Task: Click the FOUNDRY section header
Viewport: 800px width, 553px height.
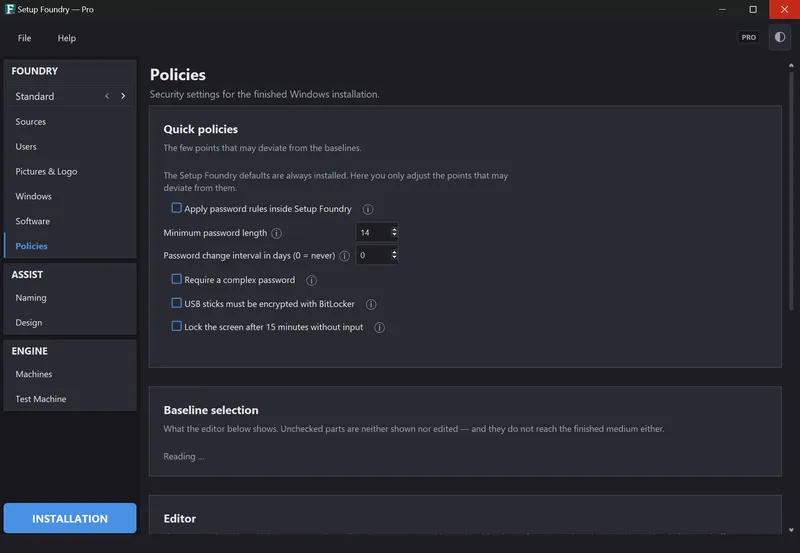Action: (35, 71)
